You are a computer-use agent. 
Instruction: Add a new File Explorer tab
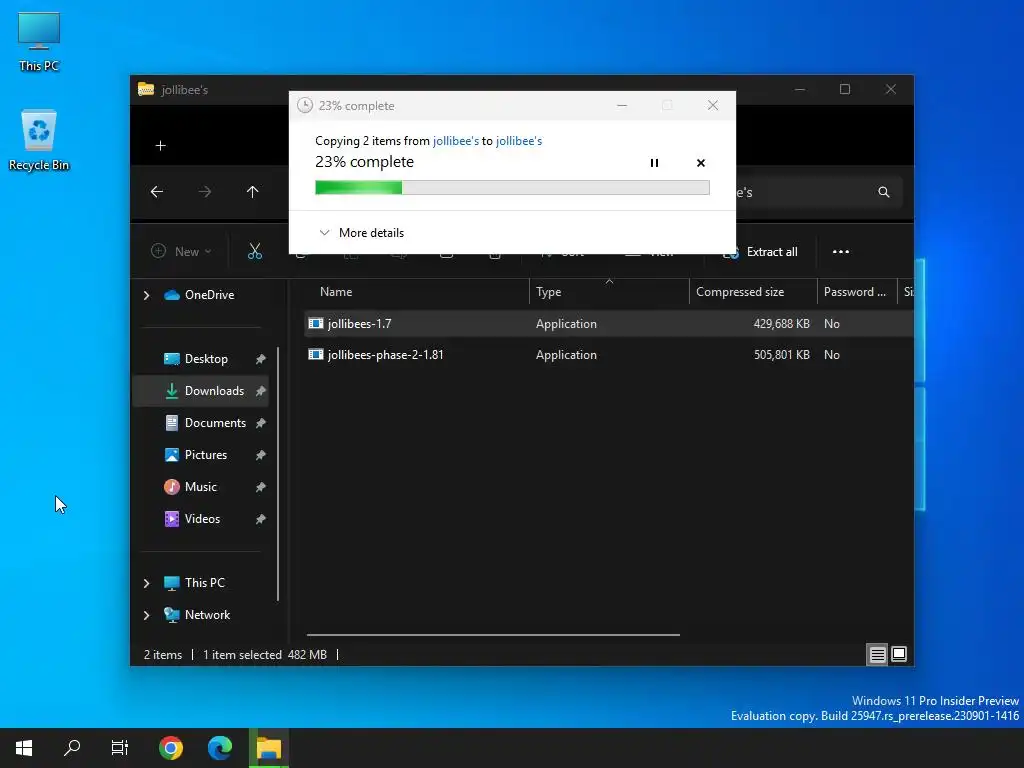point(161,146)
